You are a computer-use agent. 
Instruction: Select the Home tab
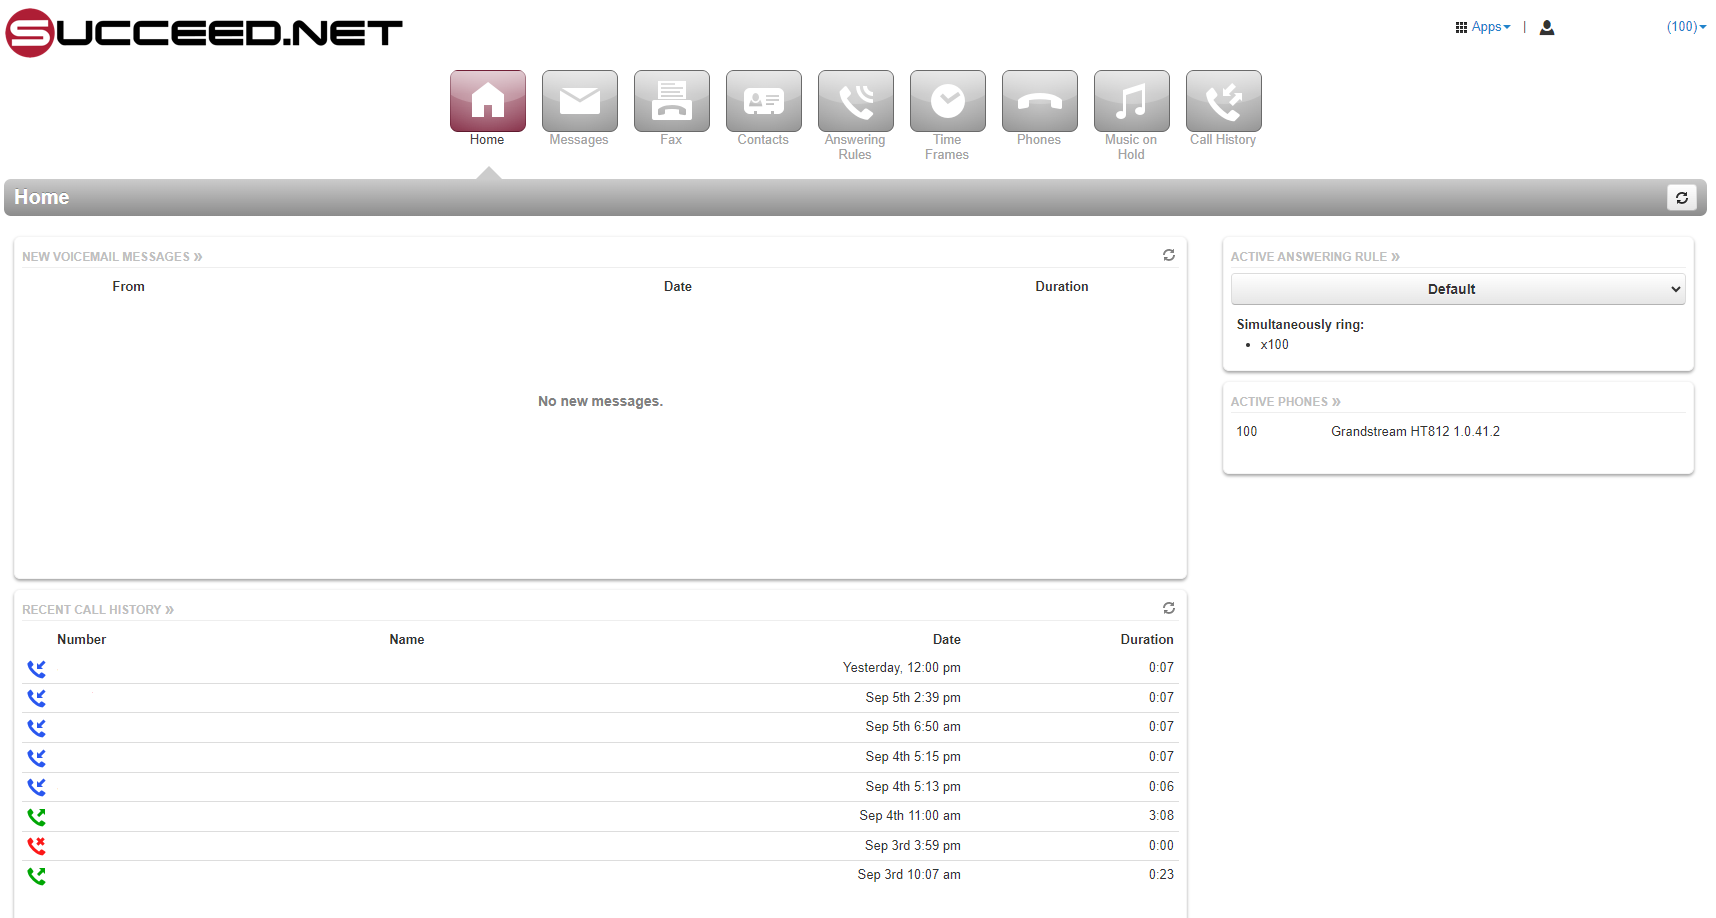[x=487, y=108]
